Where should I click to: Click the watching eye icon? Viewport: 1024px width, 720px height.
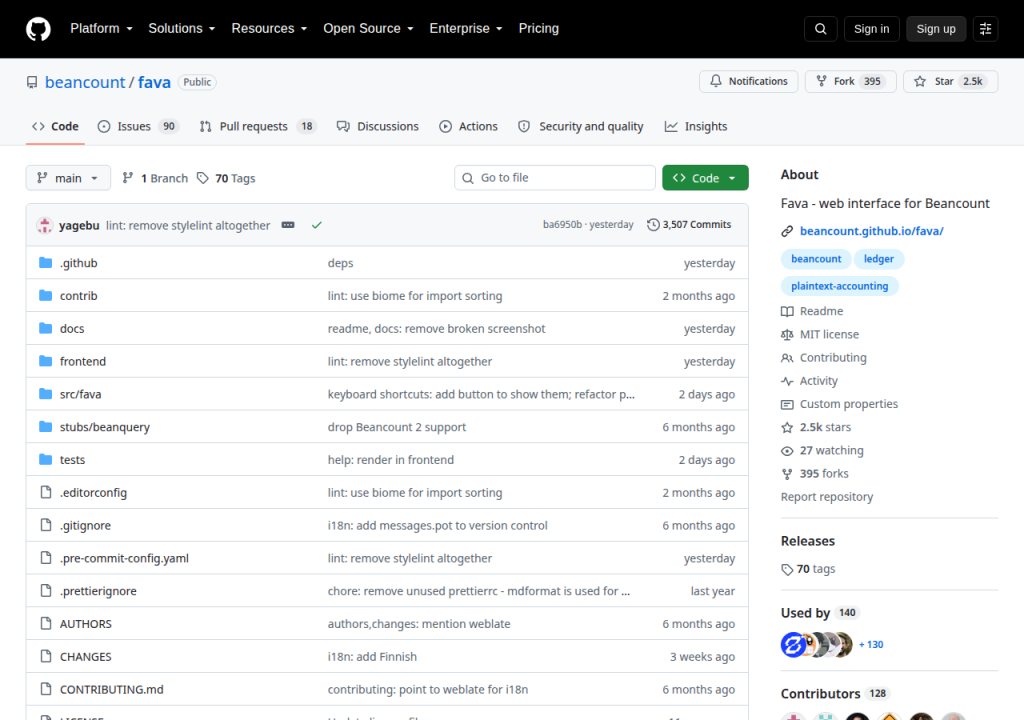click(787, 451)
